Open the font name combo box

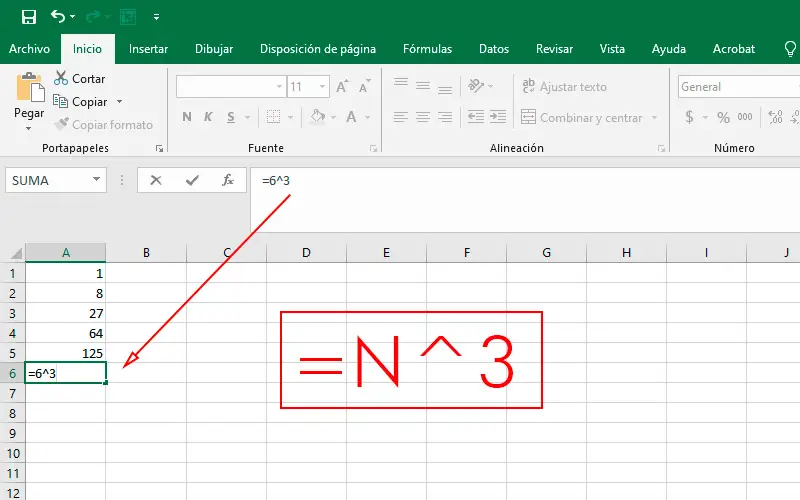[x=231, y=87]
